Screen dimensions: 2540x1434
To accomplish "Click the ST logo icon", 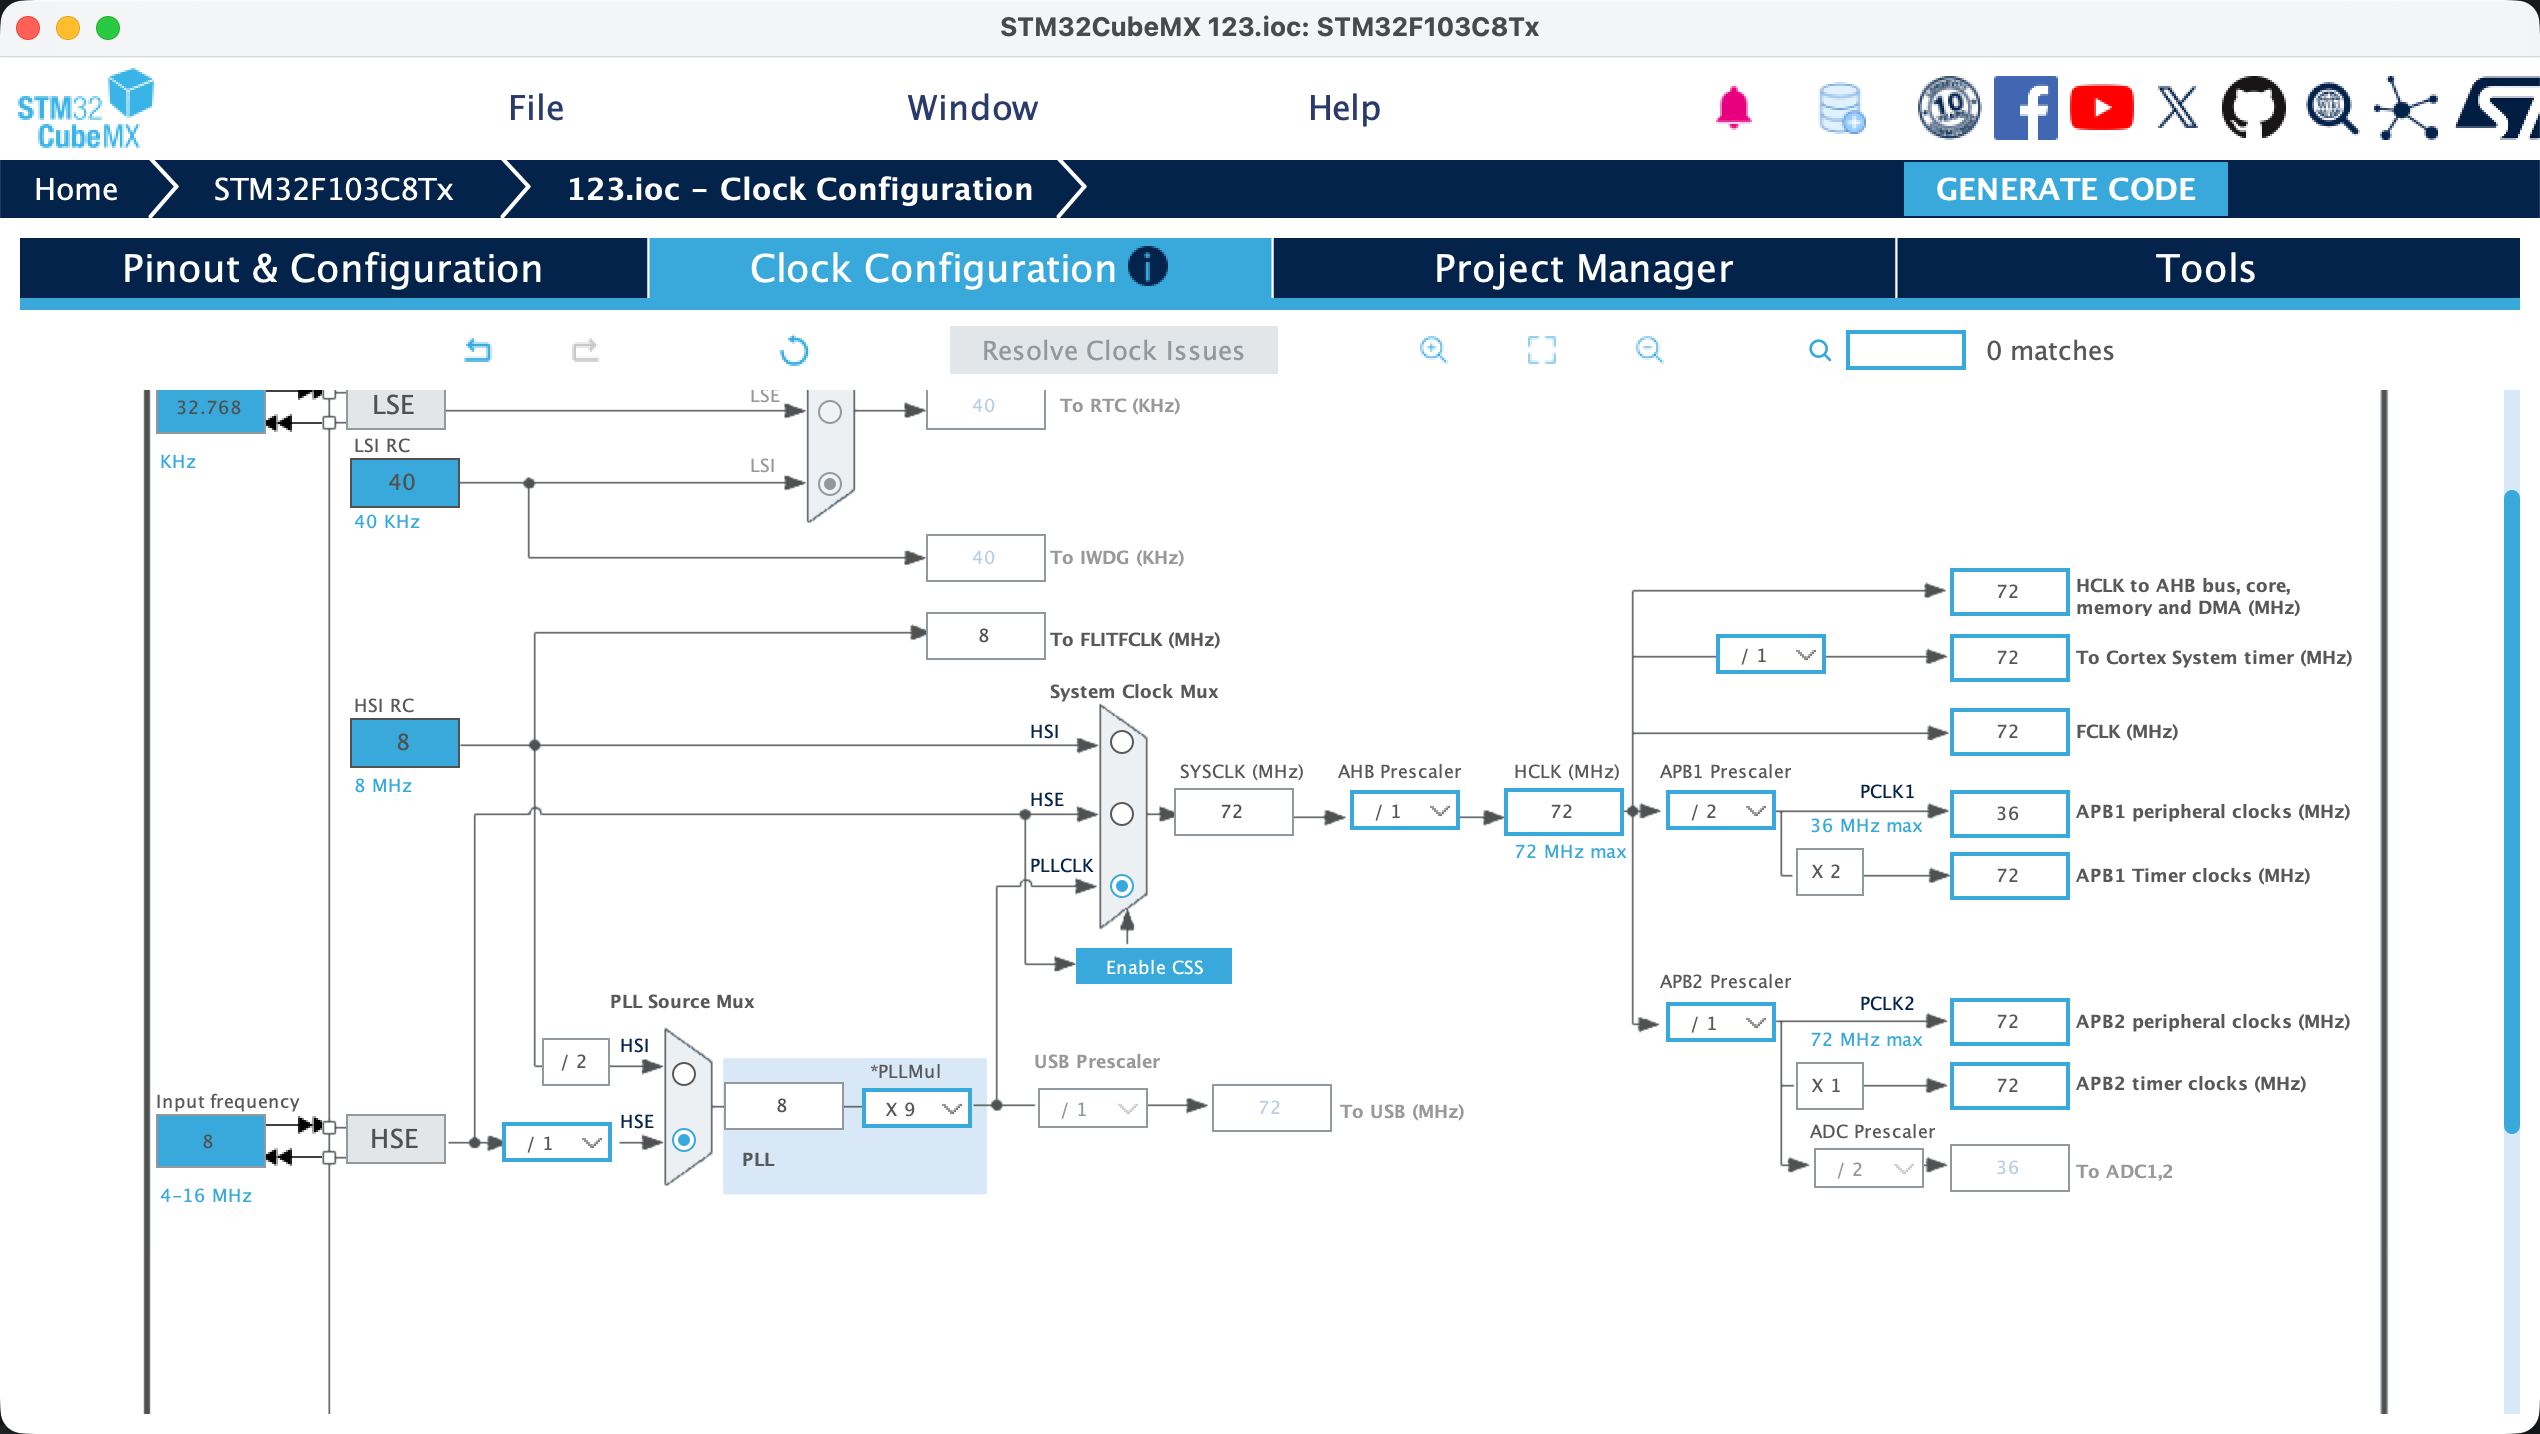I will (x=2497, y=108).
